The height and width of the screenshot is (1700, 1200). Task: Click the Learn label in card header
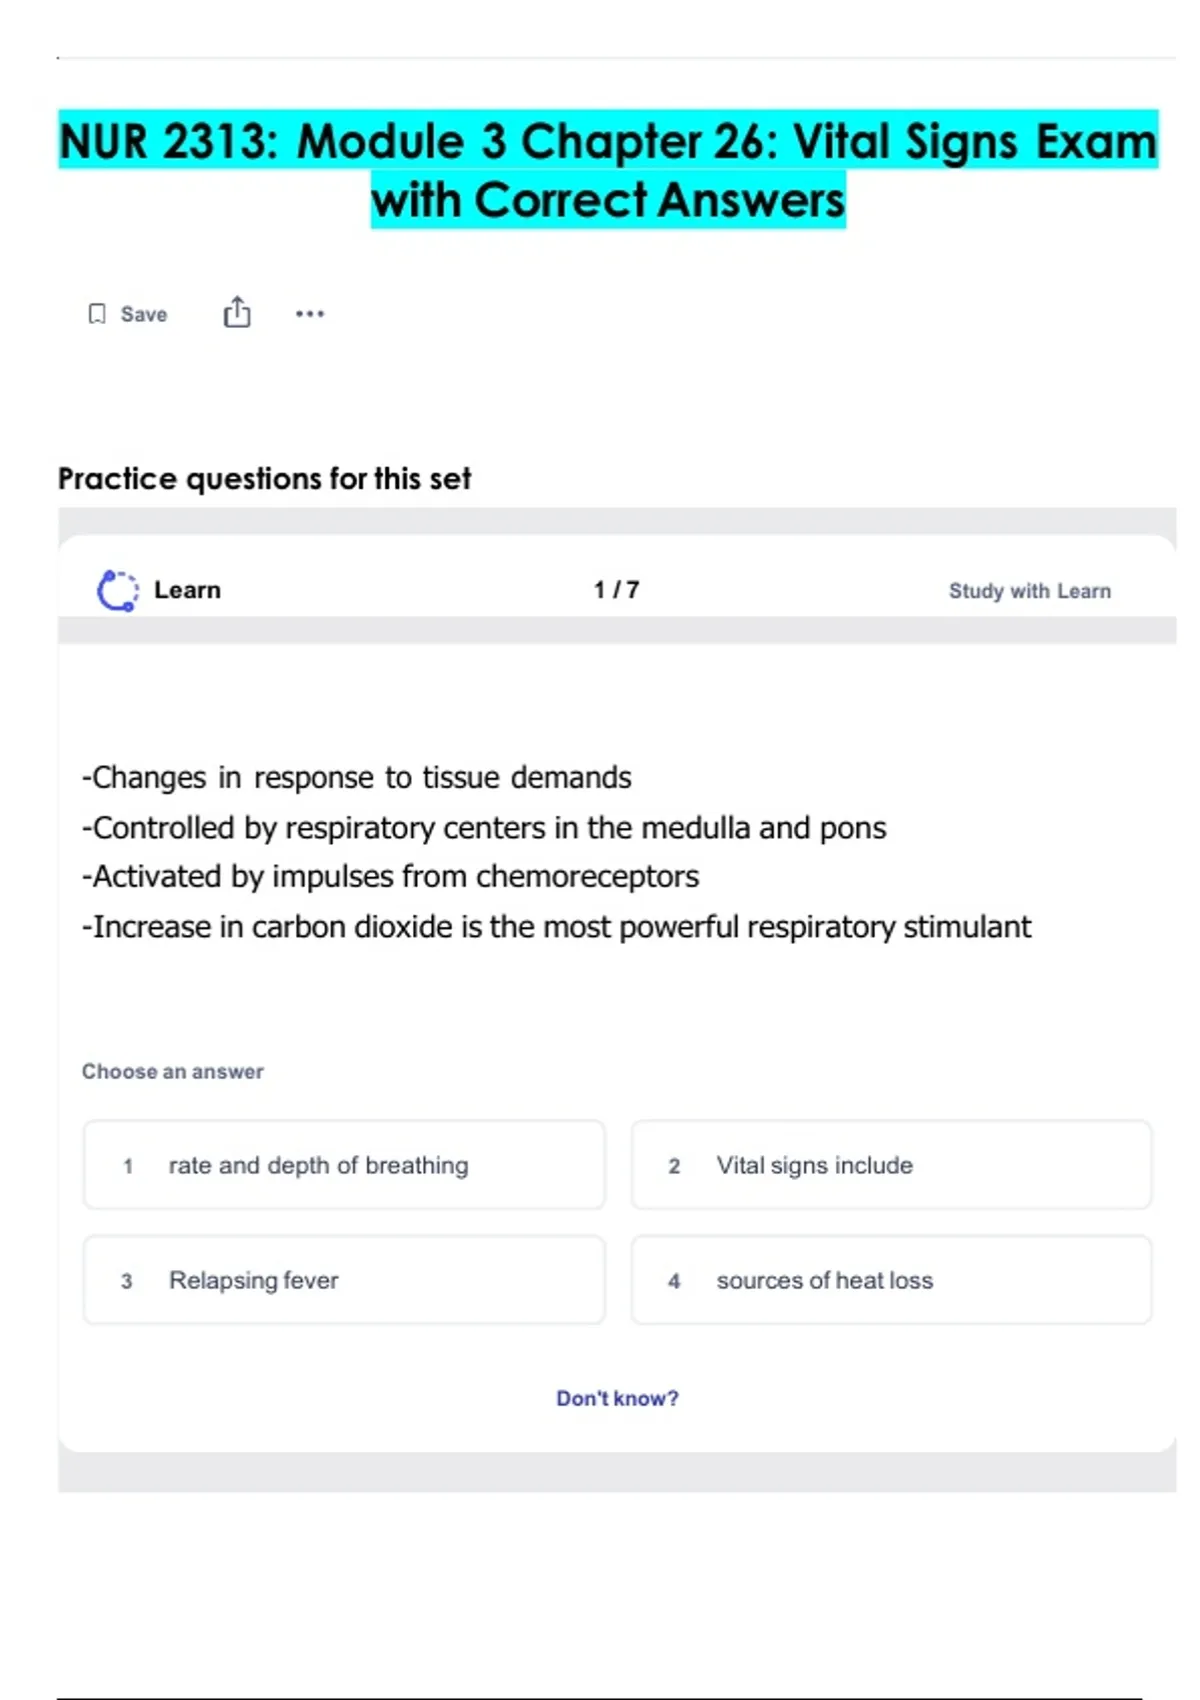tap(187, 590)
